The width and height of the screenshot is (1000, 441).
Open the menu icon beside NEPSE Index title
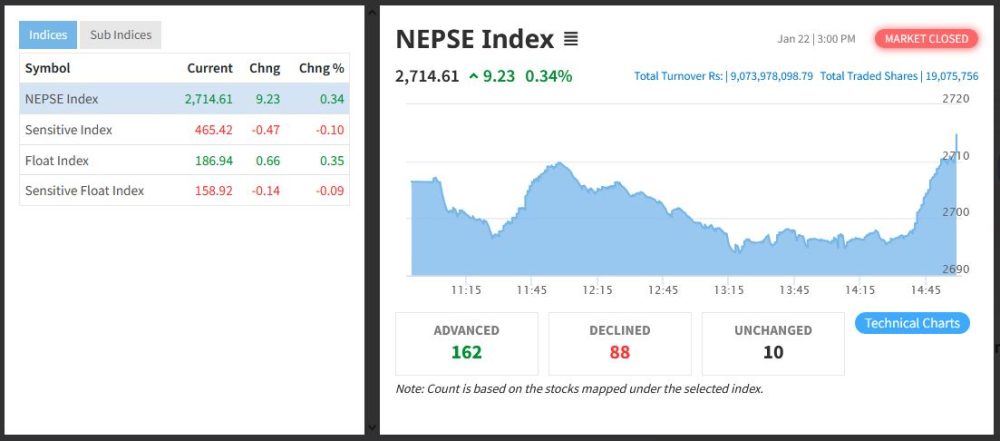click(x=571, y=39)
